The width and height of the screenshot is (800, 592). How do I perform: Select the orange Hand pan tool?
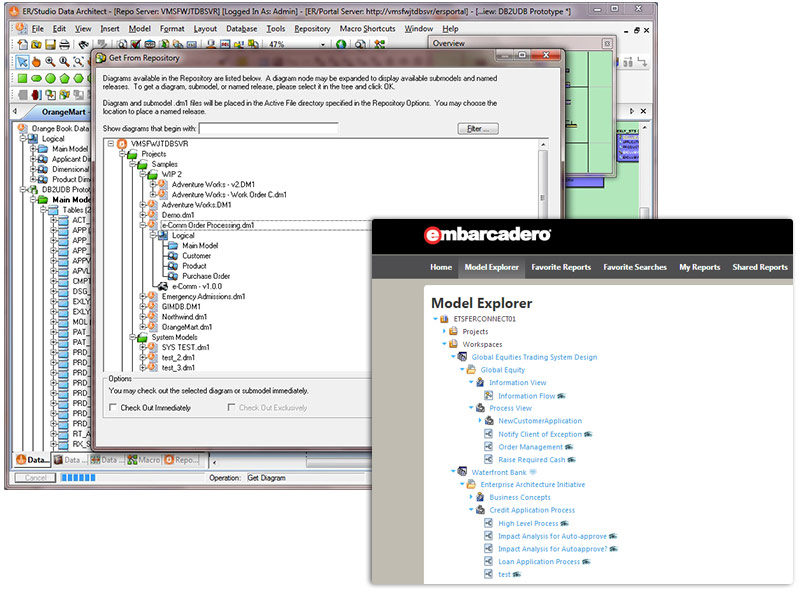tap(36, 62)
